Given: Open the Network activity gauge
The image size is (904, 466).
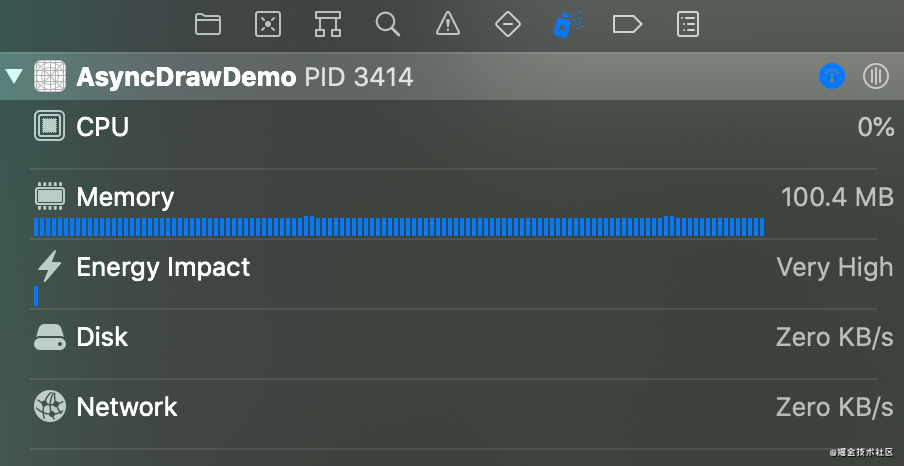Looking at the screenshot, I should point(127,407).
